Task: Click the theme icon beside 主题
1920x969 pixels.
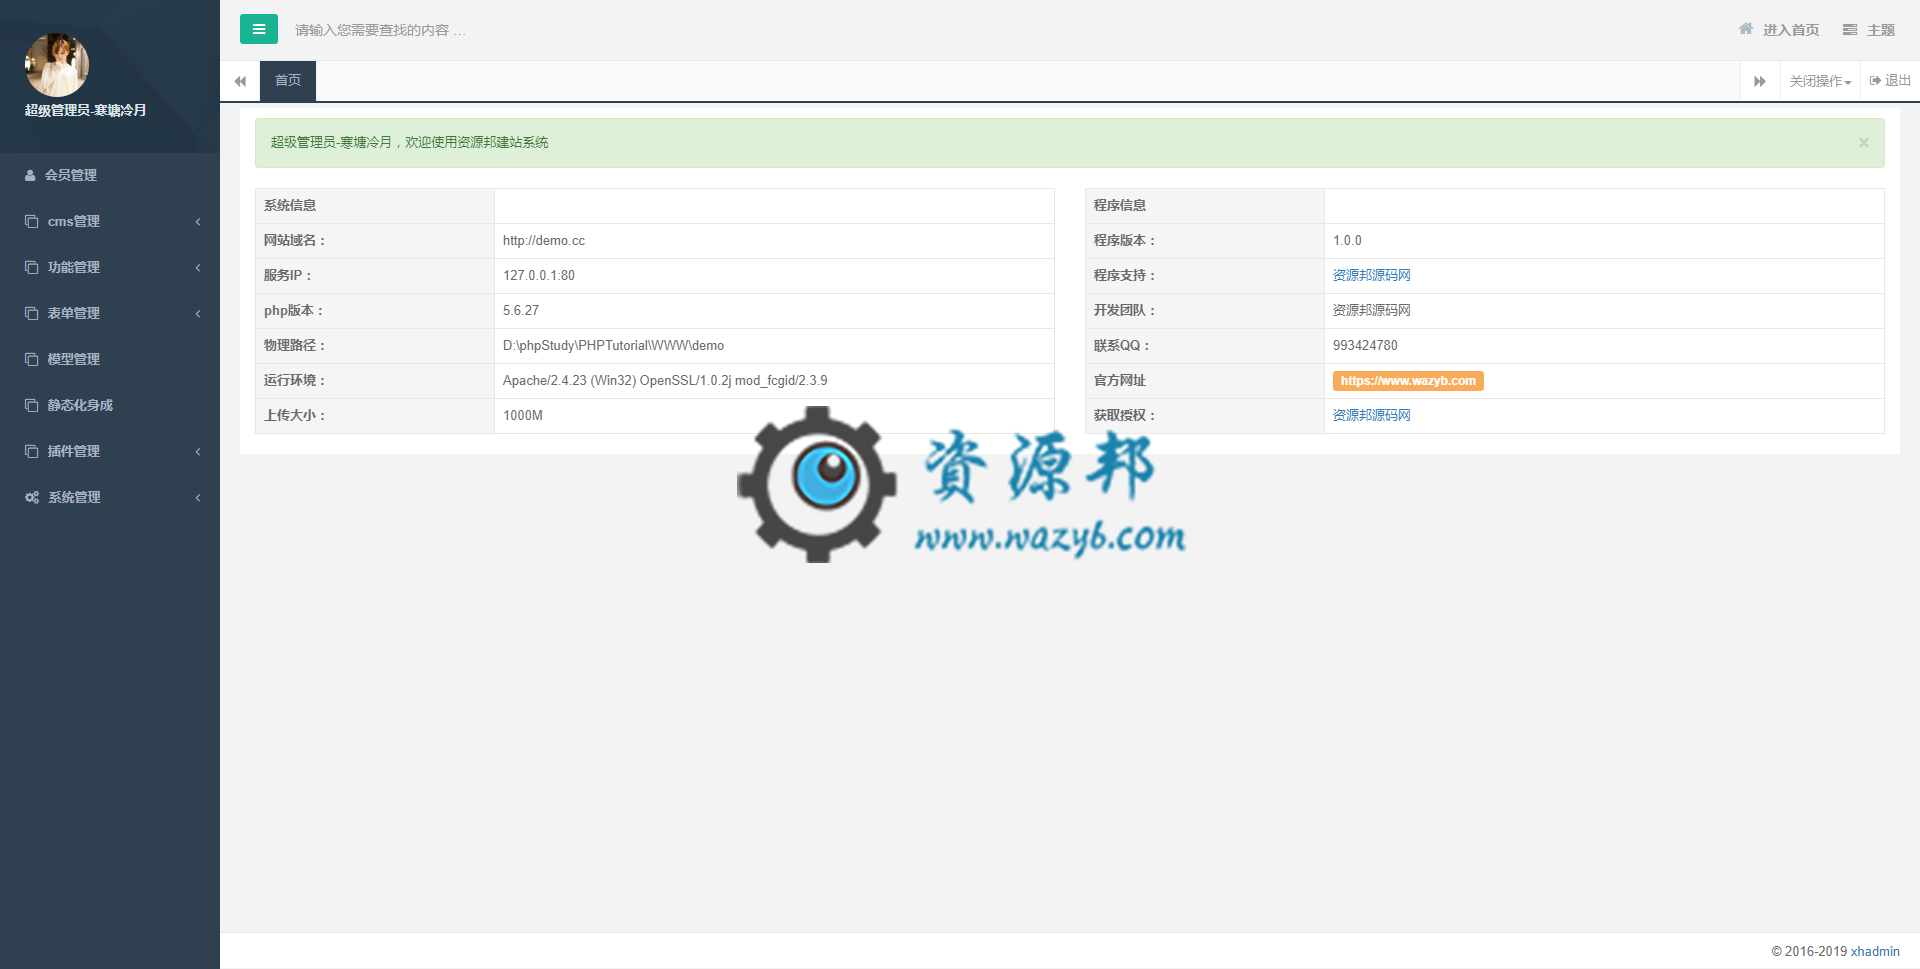Action: click(x=1850, y=29)
